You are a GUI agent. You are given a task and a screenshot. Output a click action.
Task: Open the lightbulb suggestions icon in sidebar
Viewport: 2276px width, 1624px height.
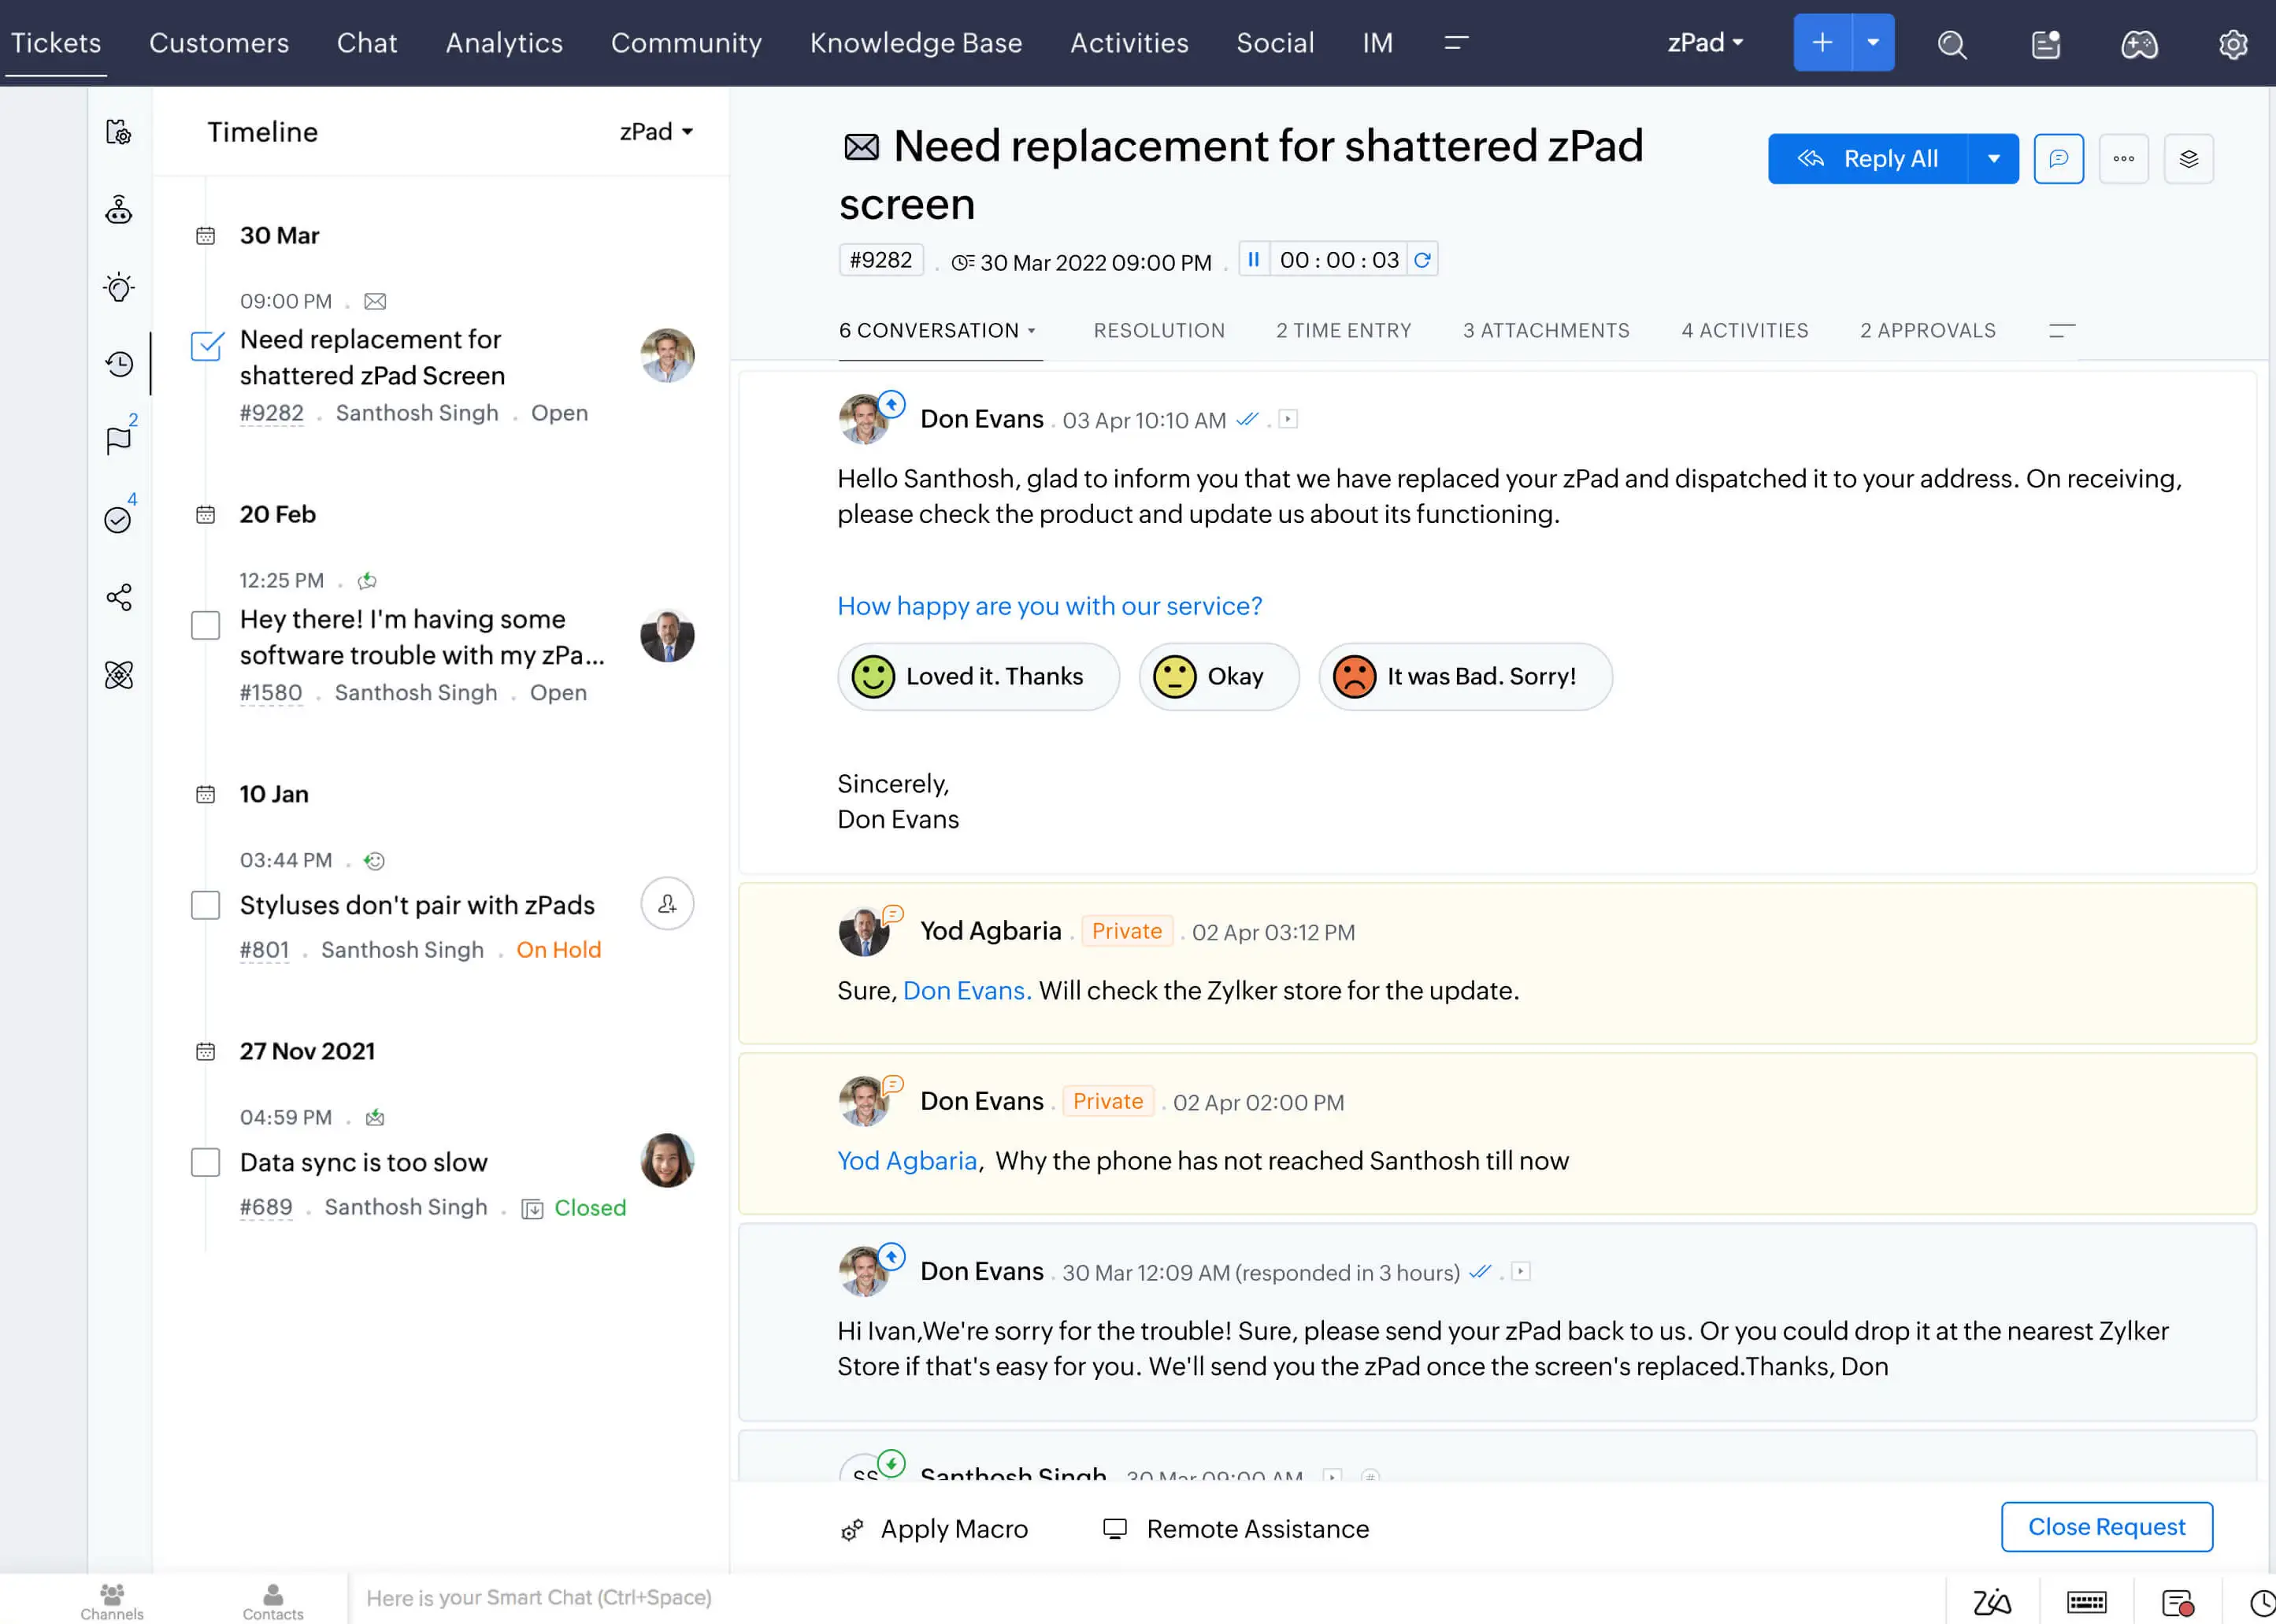click(119, 287)
